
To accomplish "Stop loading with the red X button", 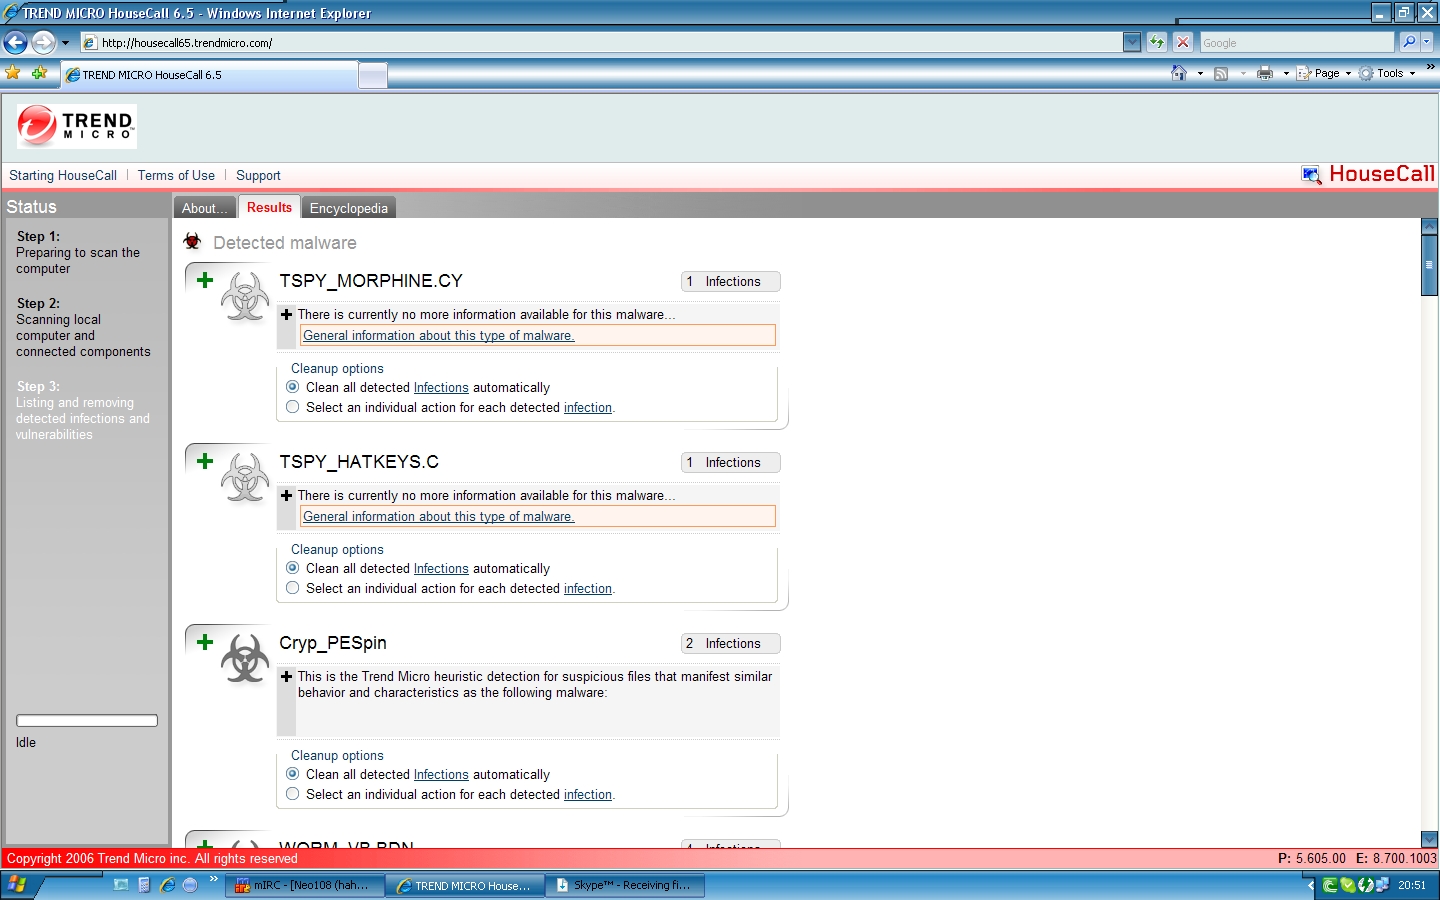I will (1183, 42).
